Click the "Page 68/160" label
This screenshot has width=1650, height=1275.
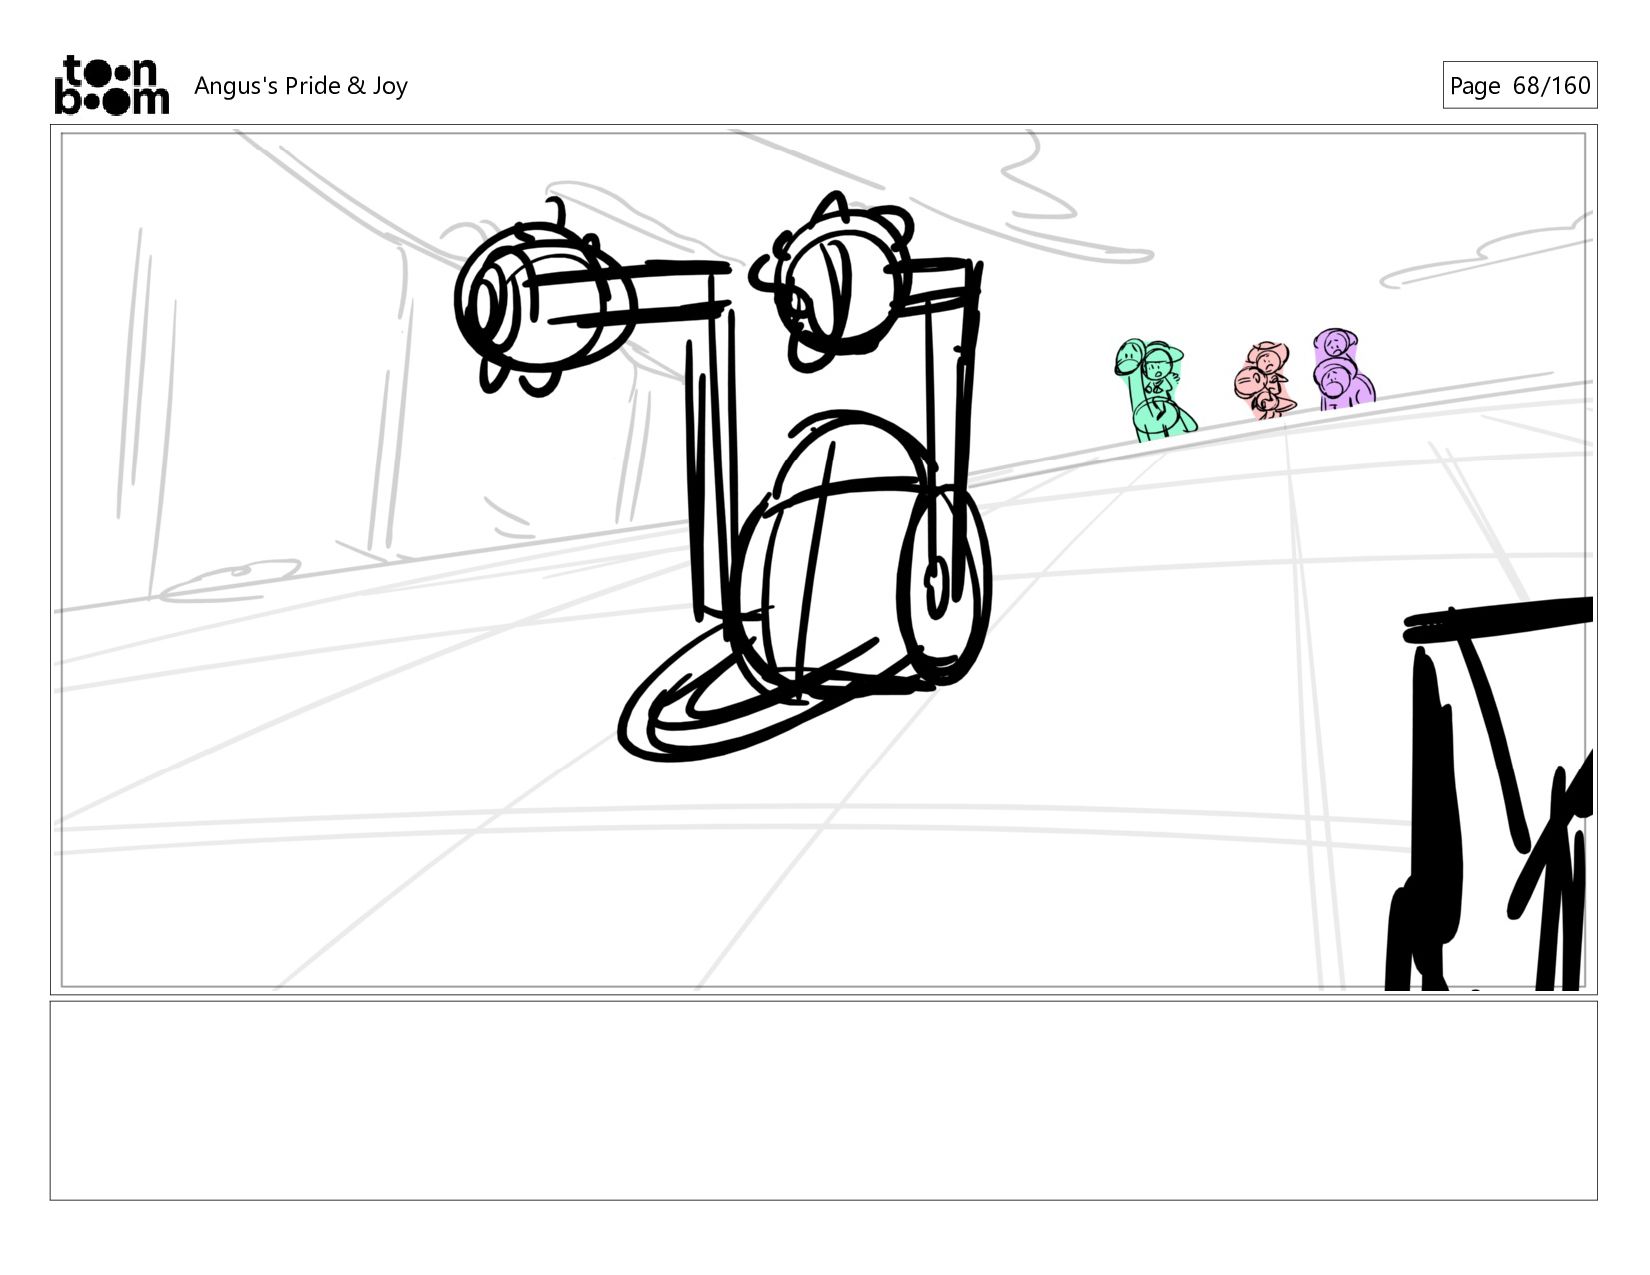(1519, 86)
